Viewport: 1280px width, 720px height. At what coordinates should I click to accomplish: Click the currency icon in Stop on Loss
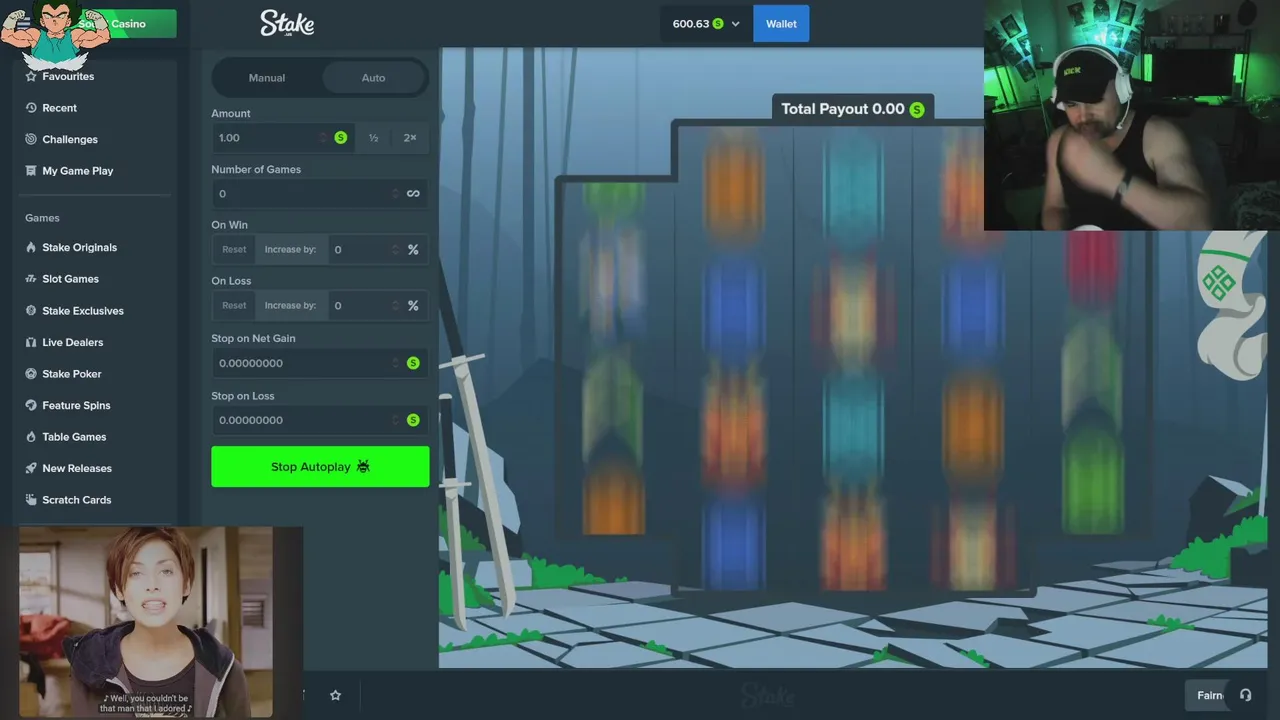point(413,420)
